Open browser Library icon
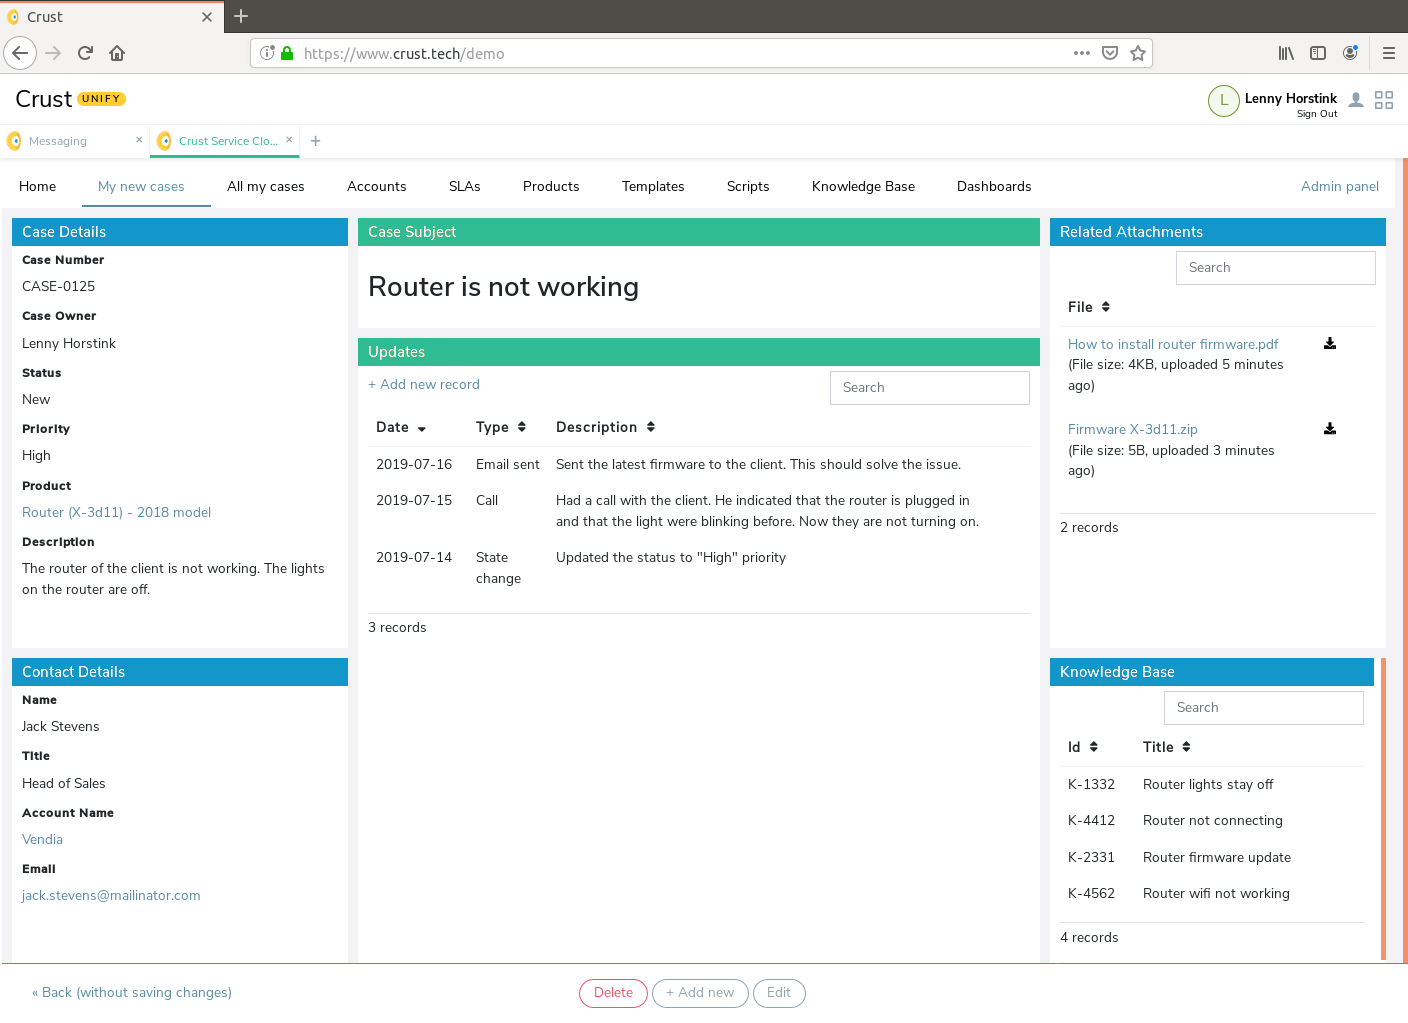 click(1286, 53)
